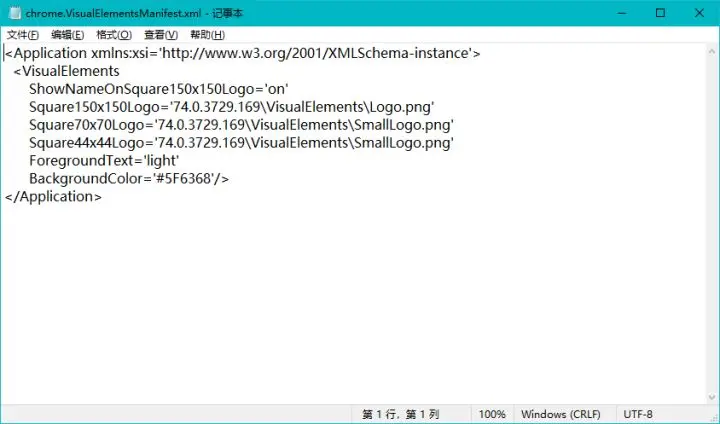The image size is (720, 424).
Task: Click the 100% zoom status entry
Action: click(x=492, y=414)
